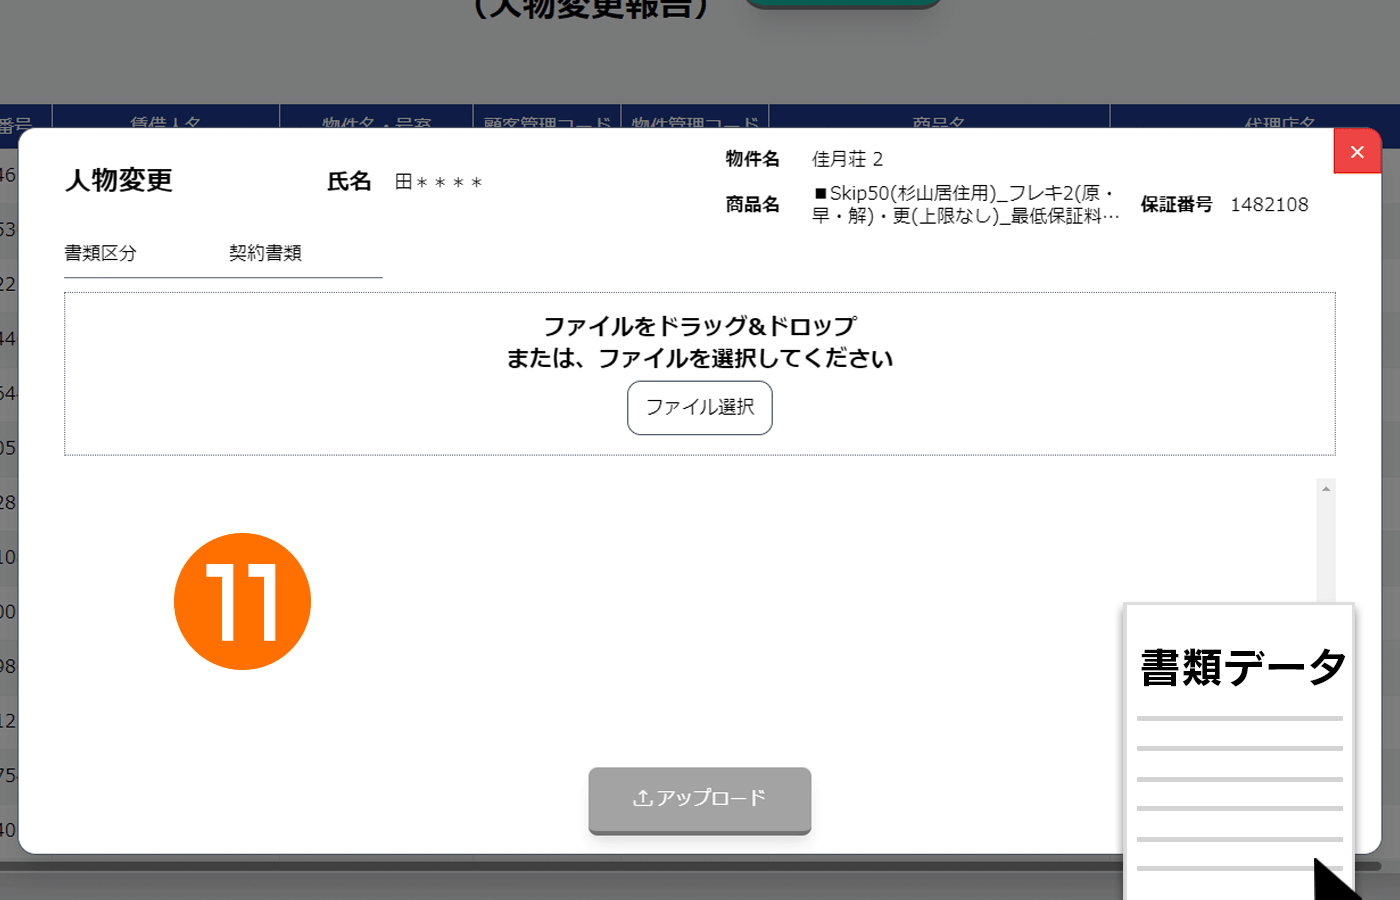Screen dimensions: 1400x900
Task: Click the 保証番号 value 1482108
Action: click(x=1269, y=205)
